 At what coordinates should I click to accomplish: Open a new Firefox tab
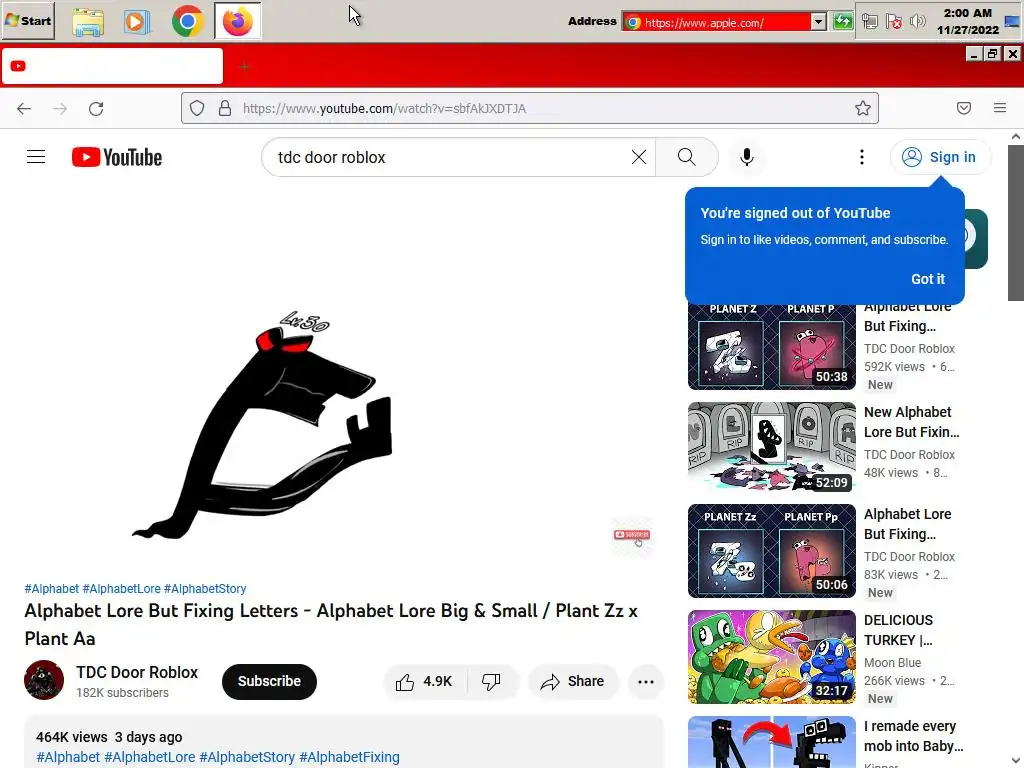point(244,66)
